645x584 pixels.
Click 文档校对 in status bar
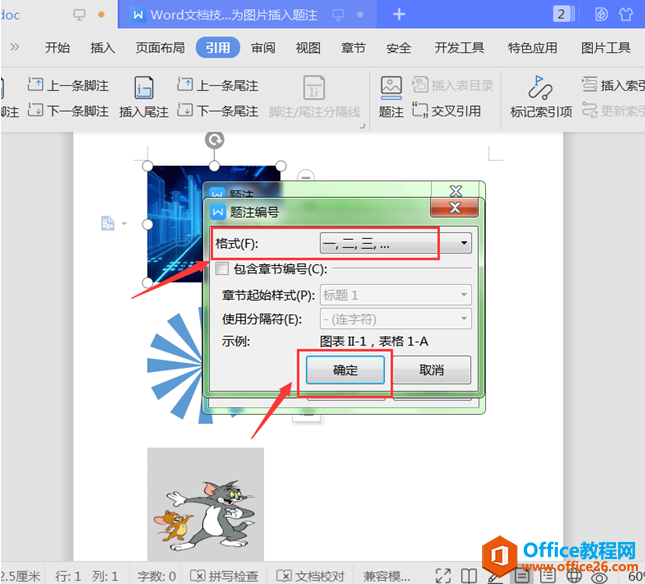pos(311,576)
